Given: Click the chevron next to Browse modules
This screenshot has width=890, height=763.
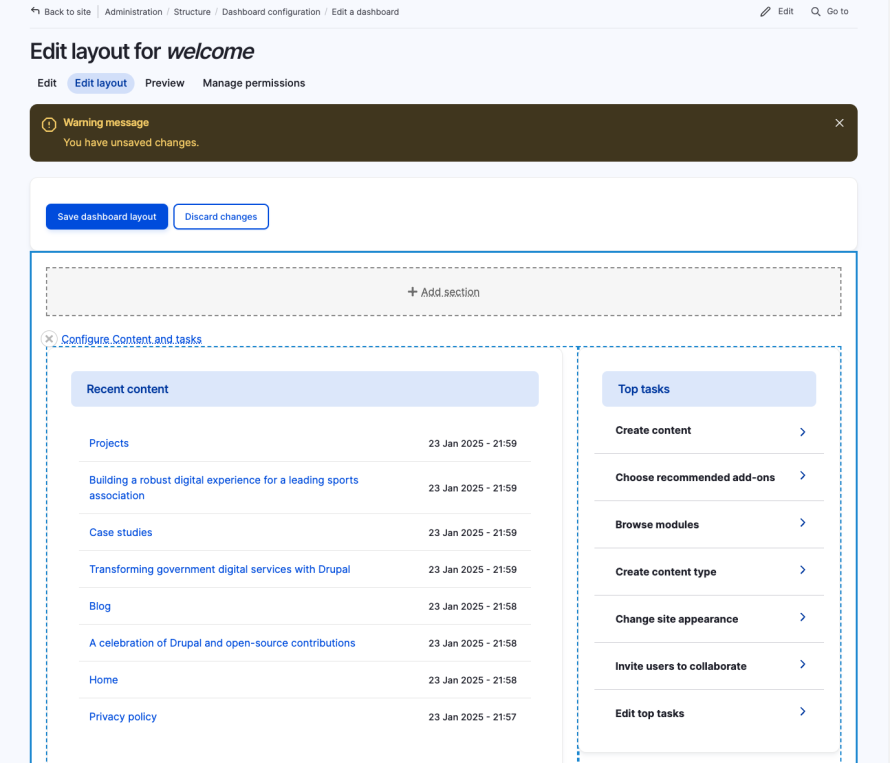Looking at the screenshot, I should 803,523.
